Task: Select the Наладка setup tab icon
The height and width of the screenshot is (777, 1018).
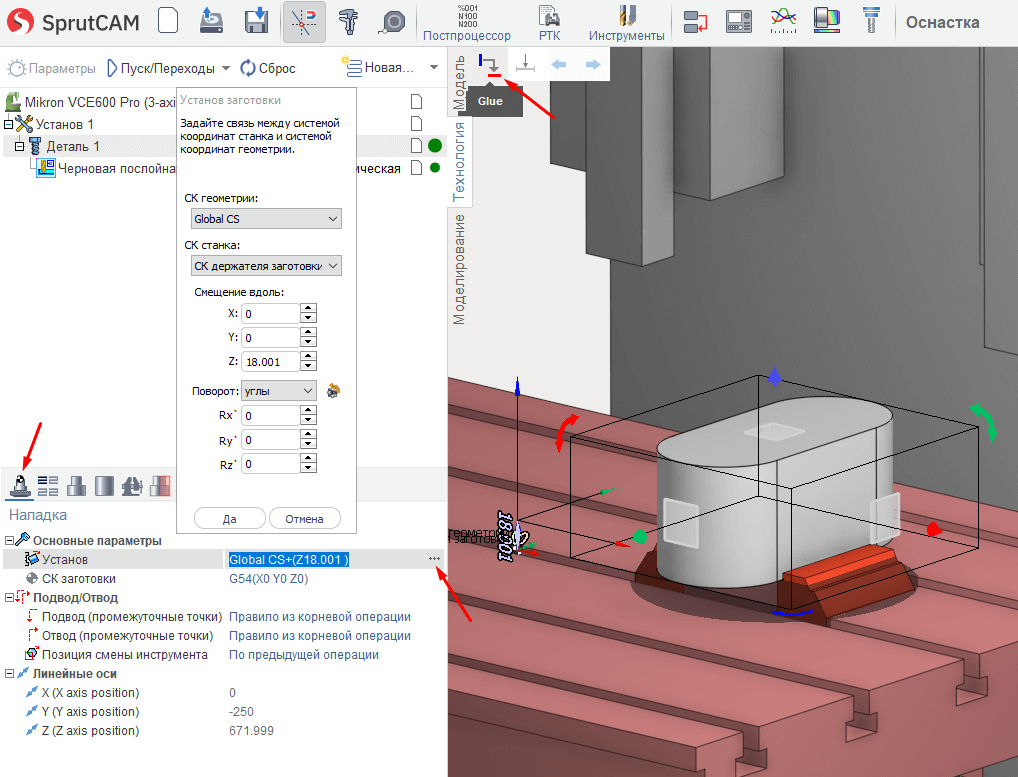Action: click(x=19, y=486)
